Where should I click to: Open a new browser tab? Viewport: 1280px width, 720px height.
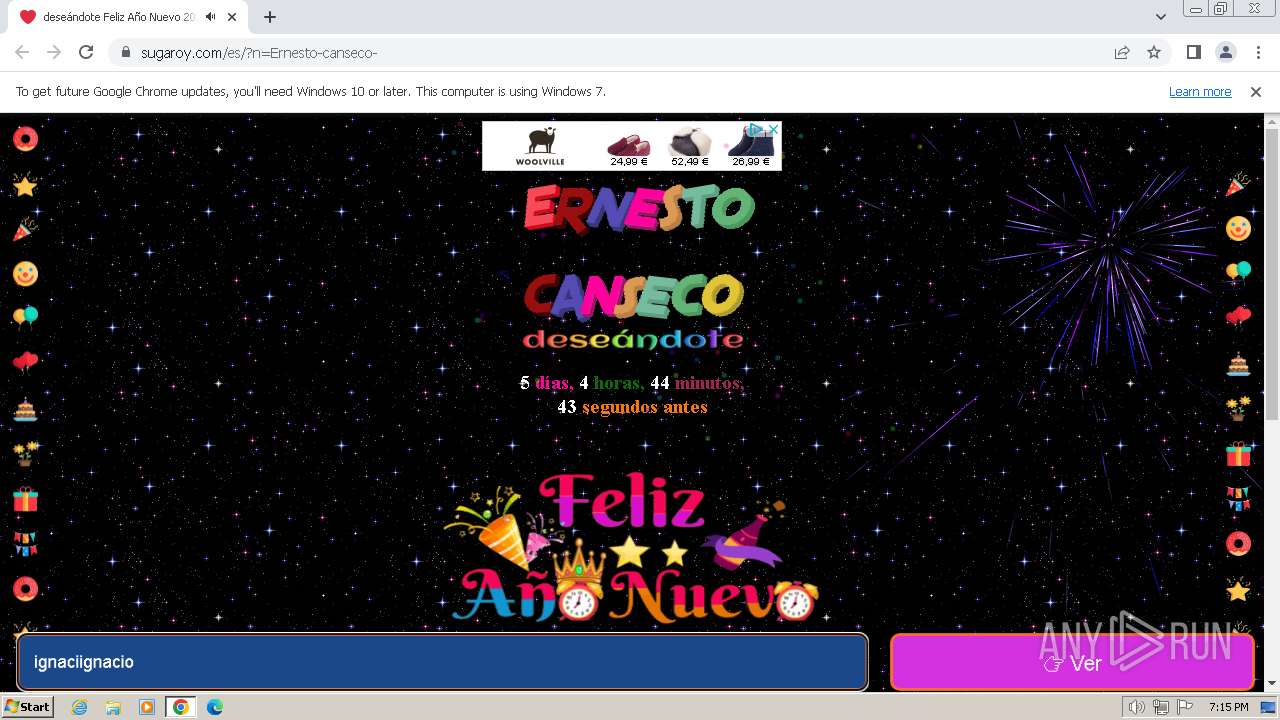(x=269, y=17)
